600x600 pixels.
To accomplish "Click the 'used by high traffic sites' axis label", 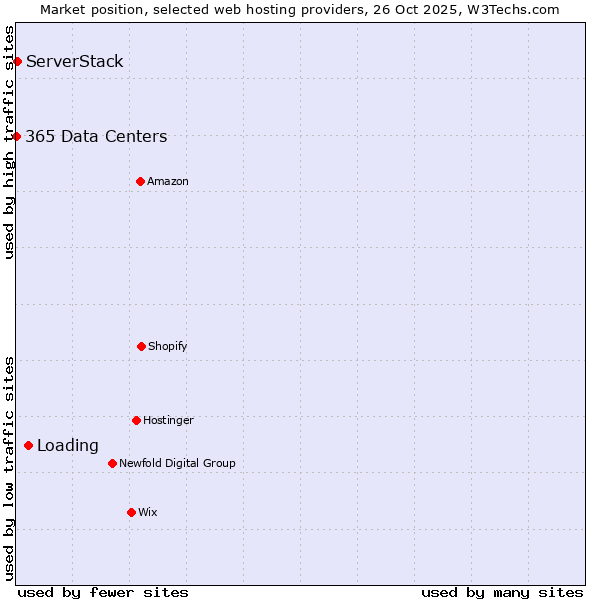I will (9, 142).
